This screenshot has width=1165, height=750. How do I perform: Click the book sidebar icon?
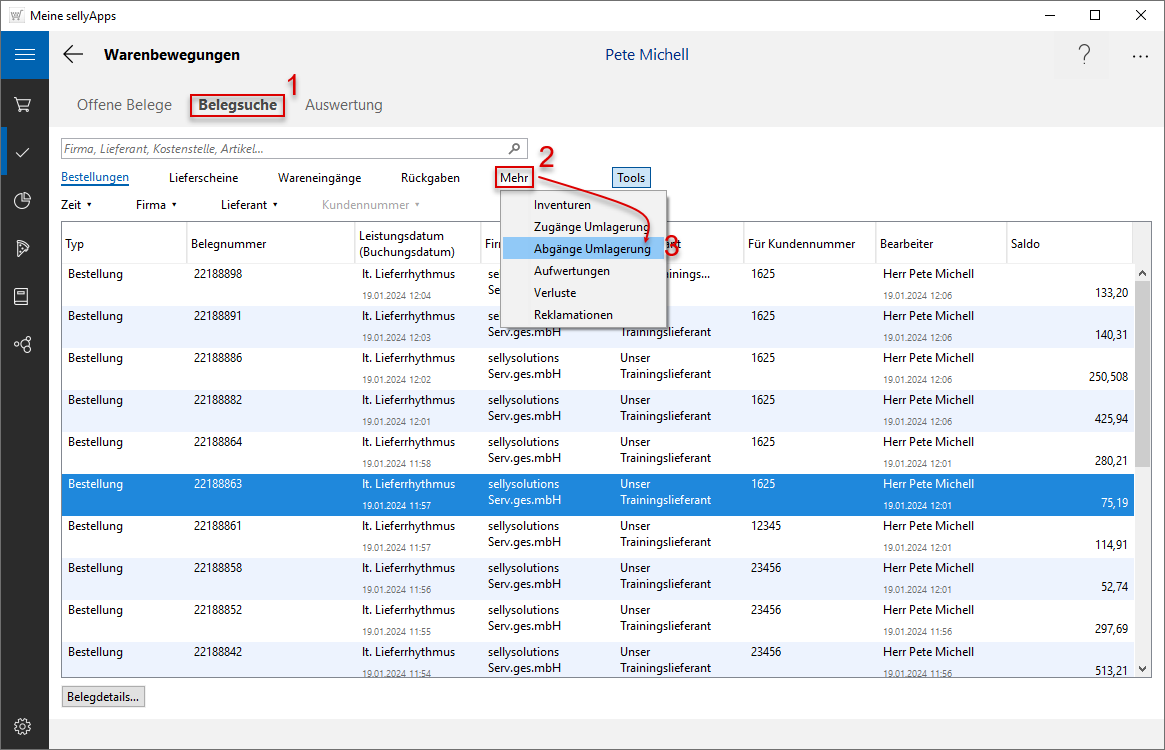coord(23,296)
